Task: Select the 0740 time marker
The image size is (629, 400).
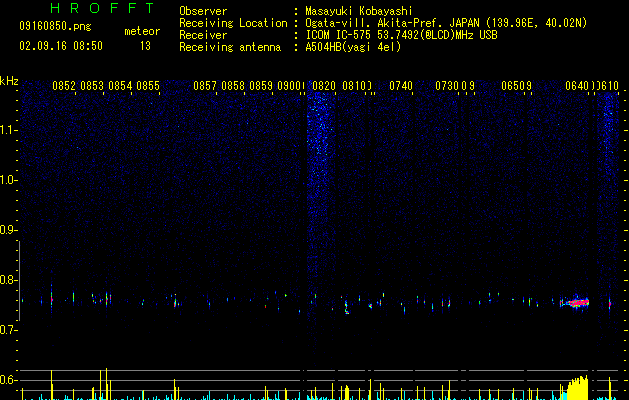Action: pos(401,86)
